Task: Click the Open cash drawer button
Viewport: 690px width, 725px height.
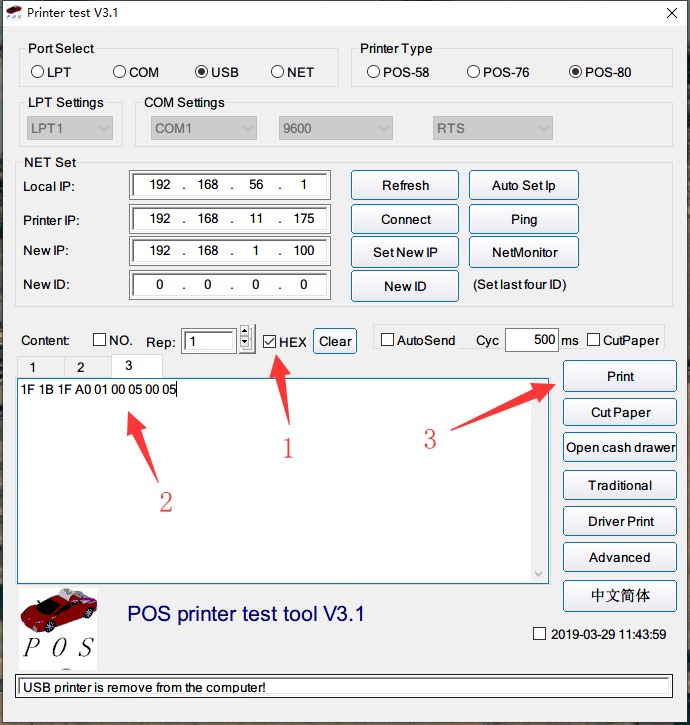Action: [x=620, y=448]
